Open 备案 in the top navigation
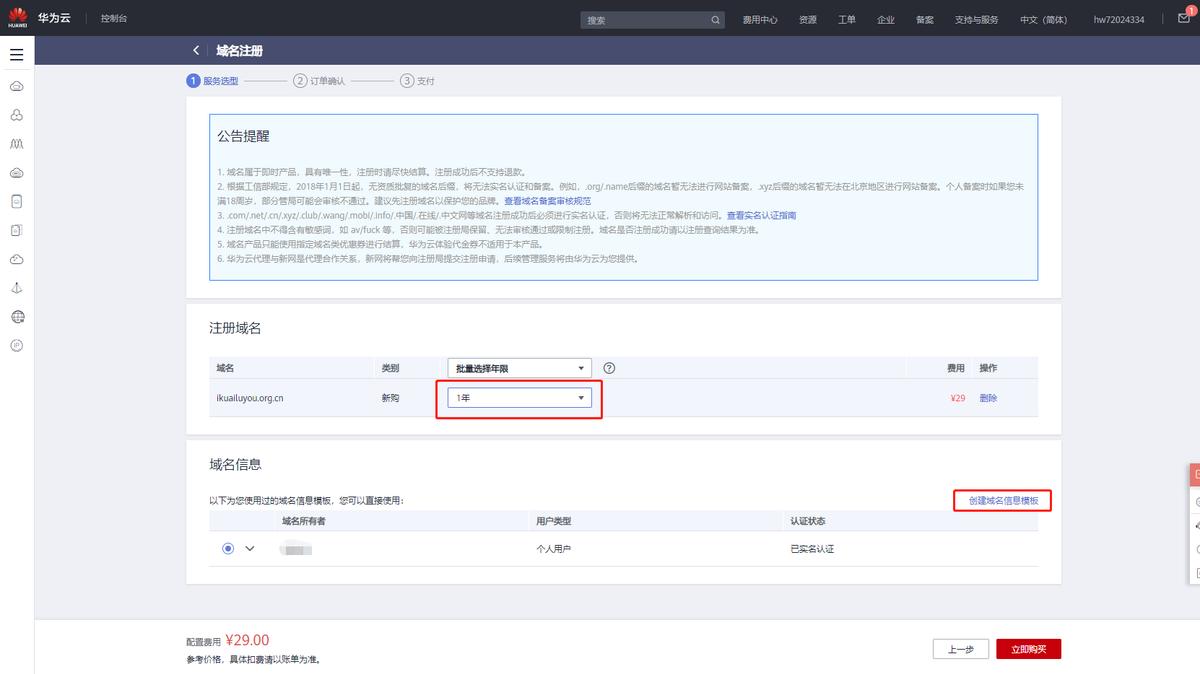Image resolution: width=1200 pixels, height=674 pixels. pos(924,20)
